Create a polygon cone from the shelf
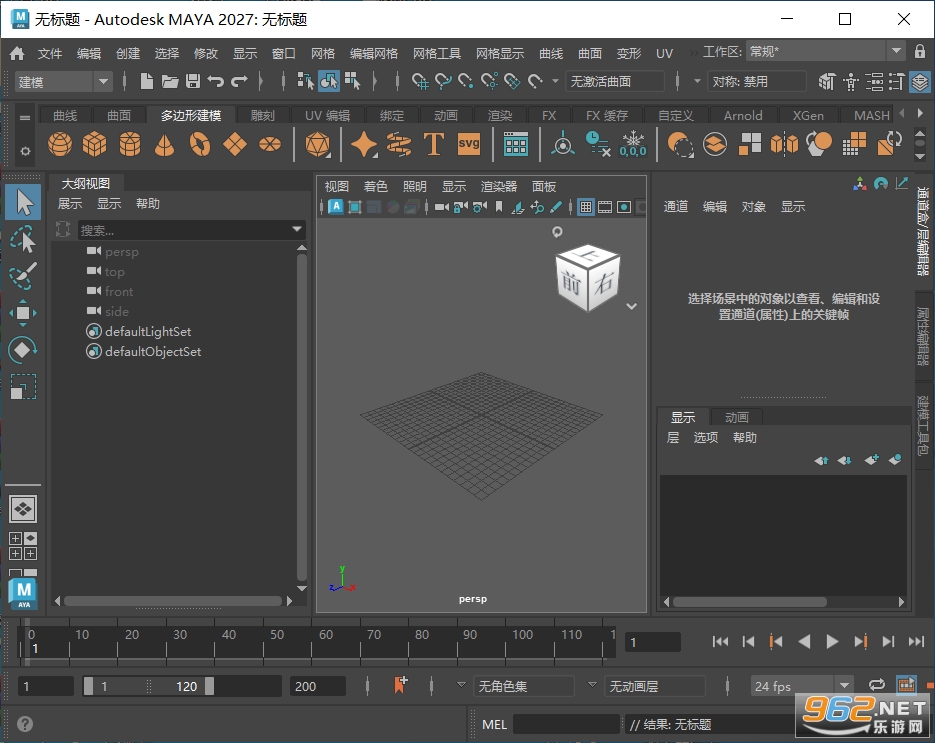The height and width of the screenshot is (743, 935). tap(165, 144)
